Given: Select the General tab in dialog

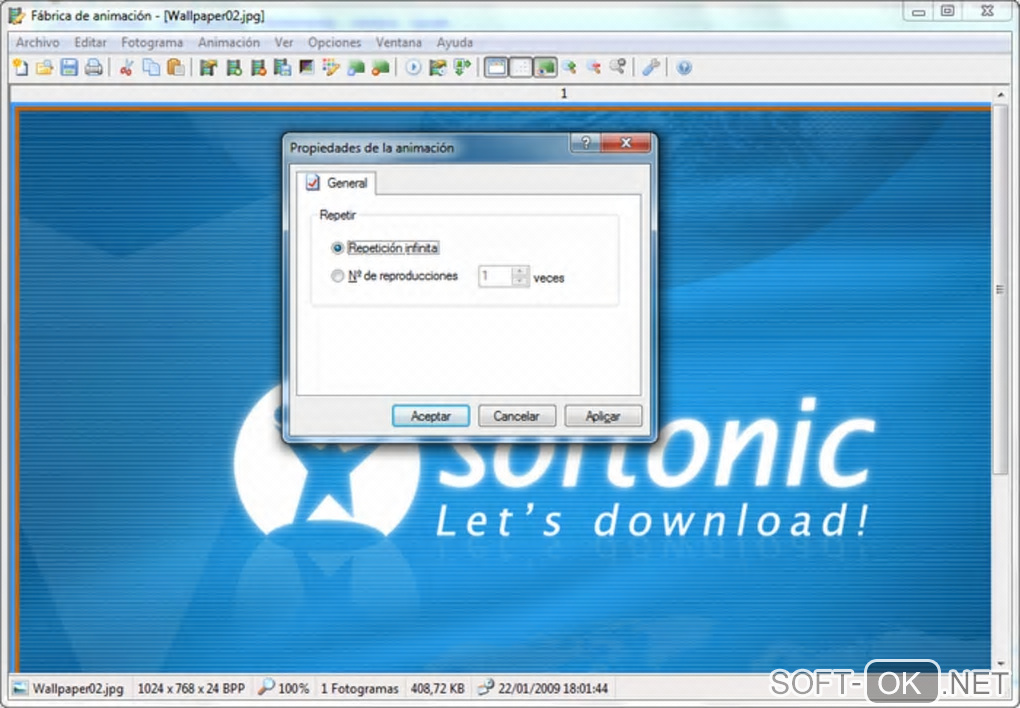Looking at the screenshot, I should [336, 183].
